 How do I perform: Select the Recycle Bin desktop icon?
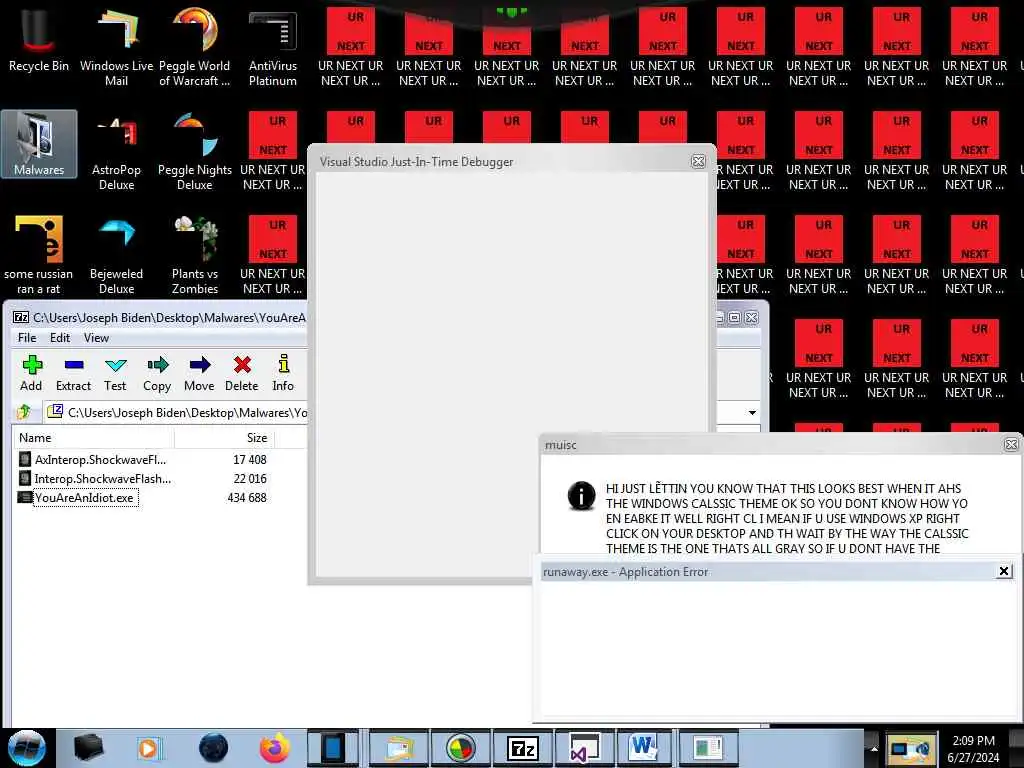pyautogui.click(x=39, y=41)
